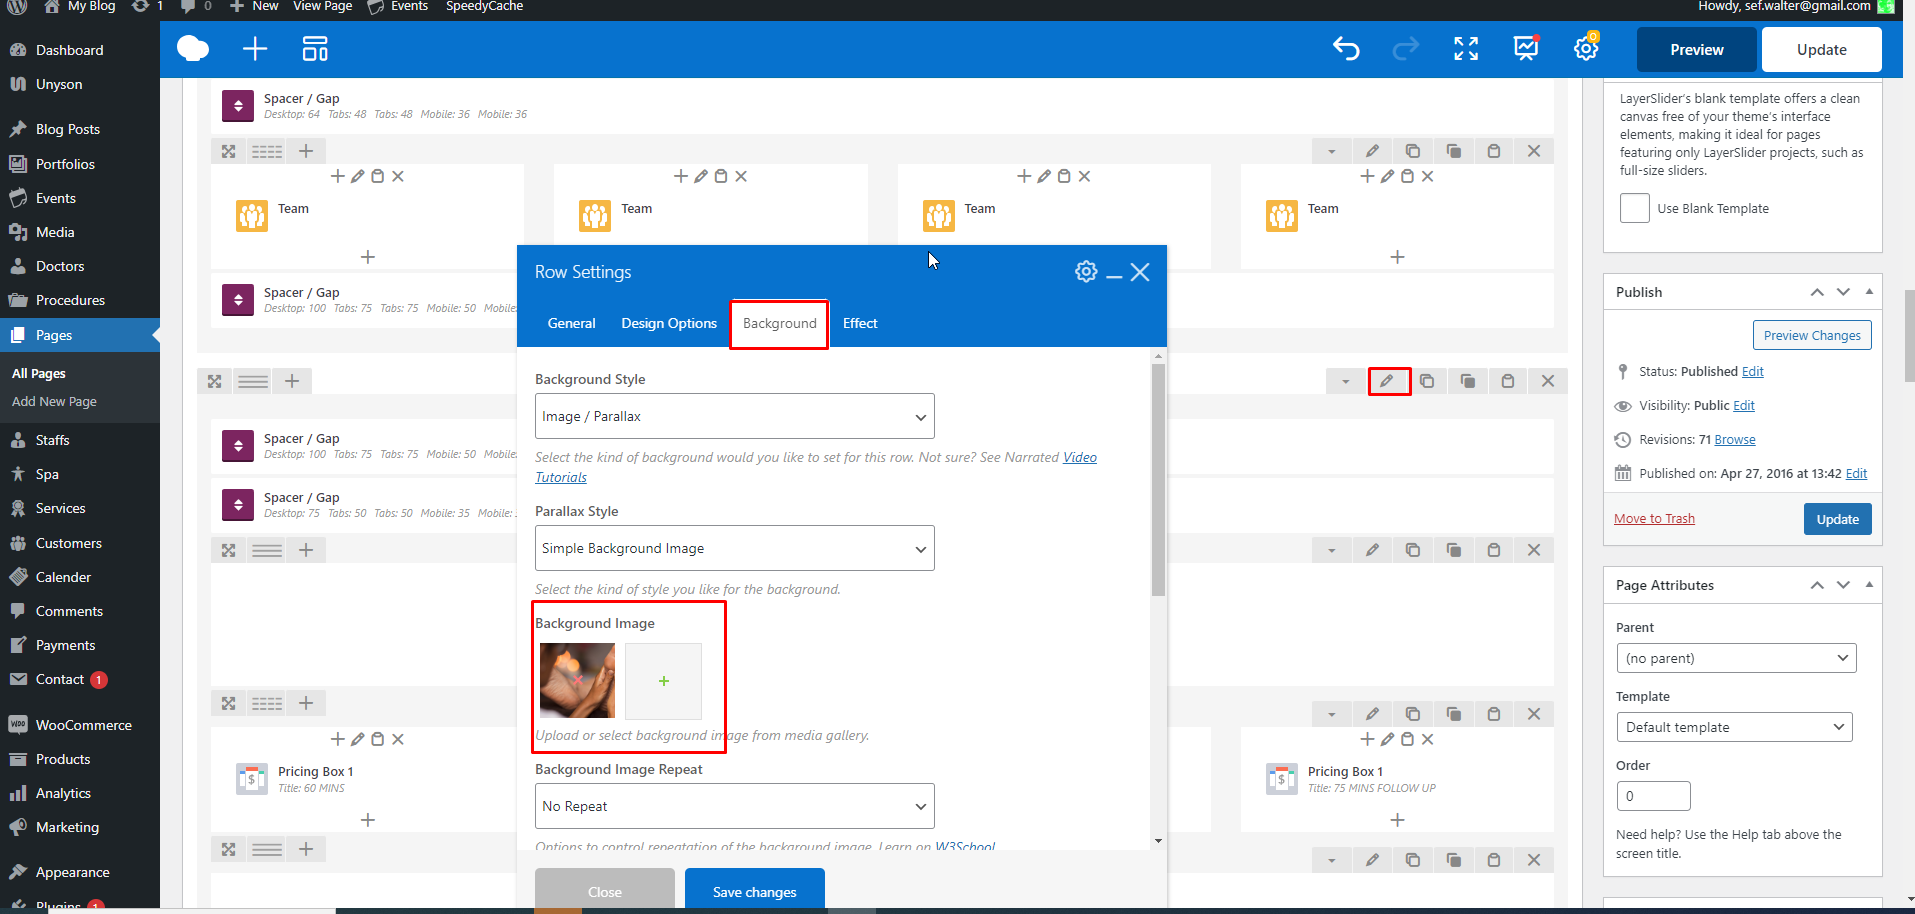The height and width of the screenshot is (914, 1915).
Task: Open Contact menu with notification badge
Action: pyautogui.click(x=80, y=679)
